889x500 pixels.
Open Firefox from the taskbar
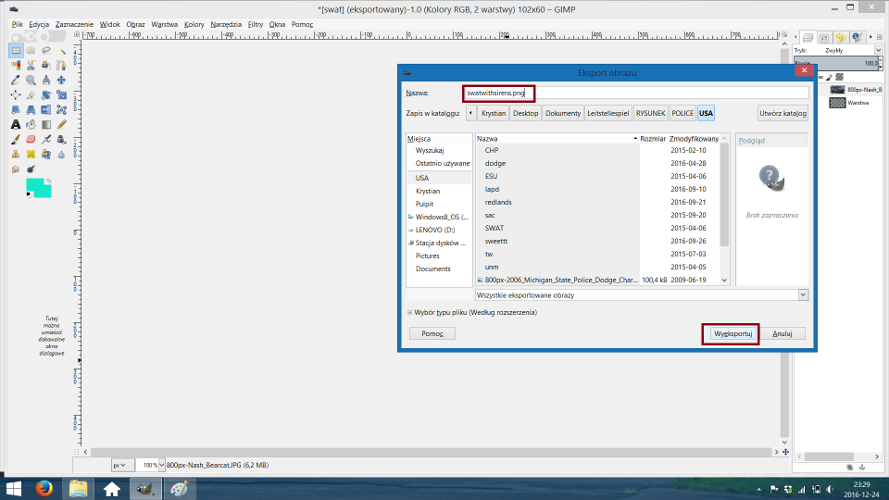[44, 488]
